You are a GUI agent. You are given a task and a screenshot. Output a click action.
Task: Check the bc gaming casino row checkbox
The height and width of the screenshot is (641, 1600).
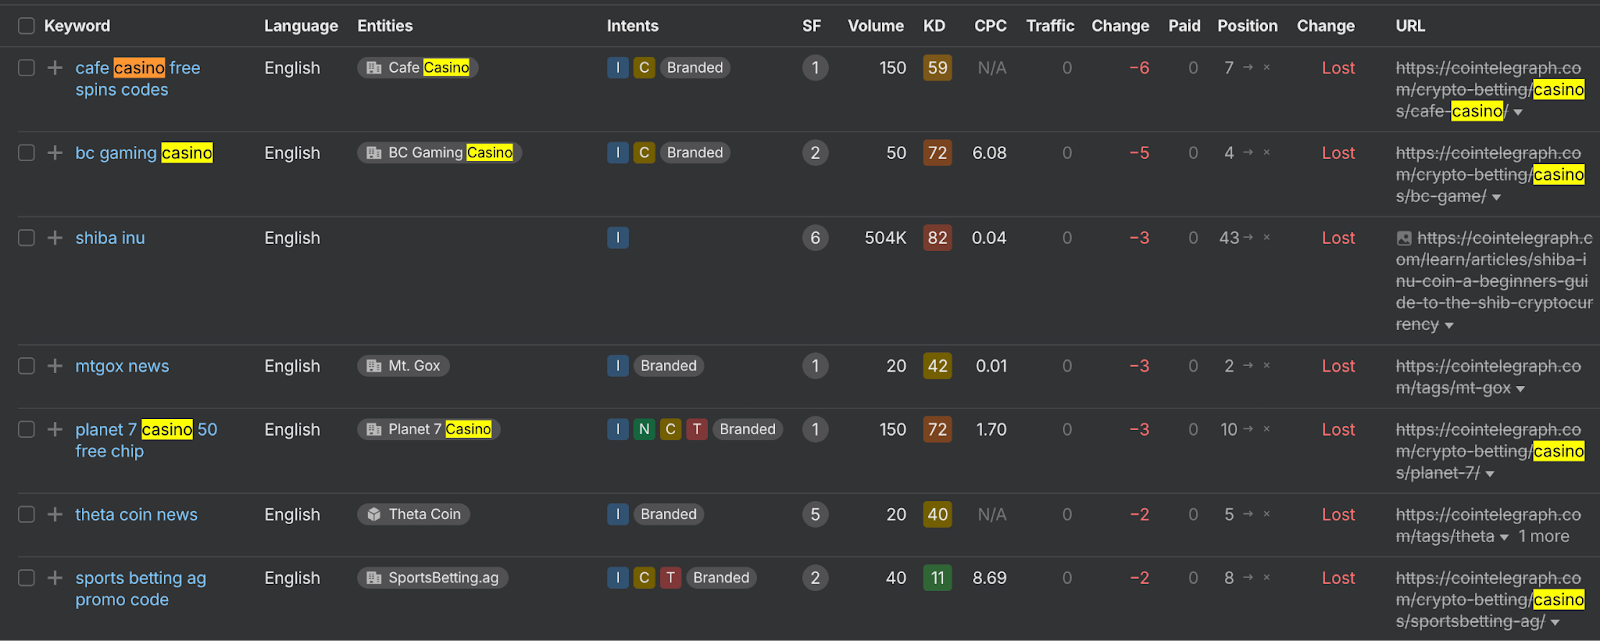click(26, 153)
